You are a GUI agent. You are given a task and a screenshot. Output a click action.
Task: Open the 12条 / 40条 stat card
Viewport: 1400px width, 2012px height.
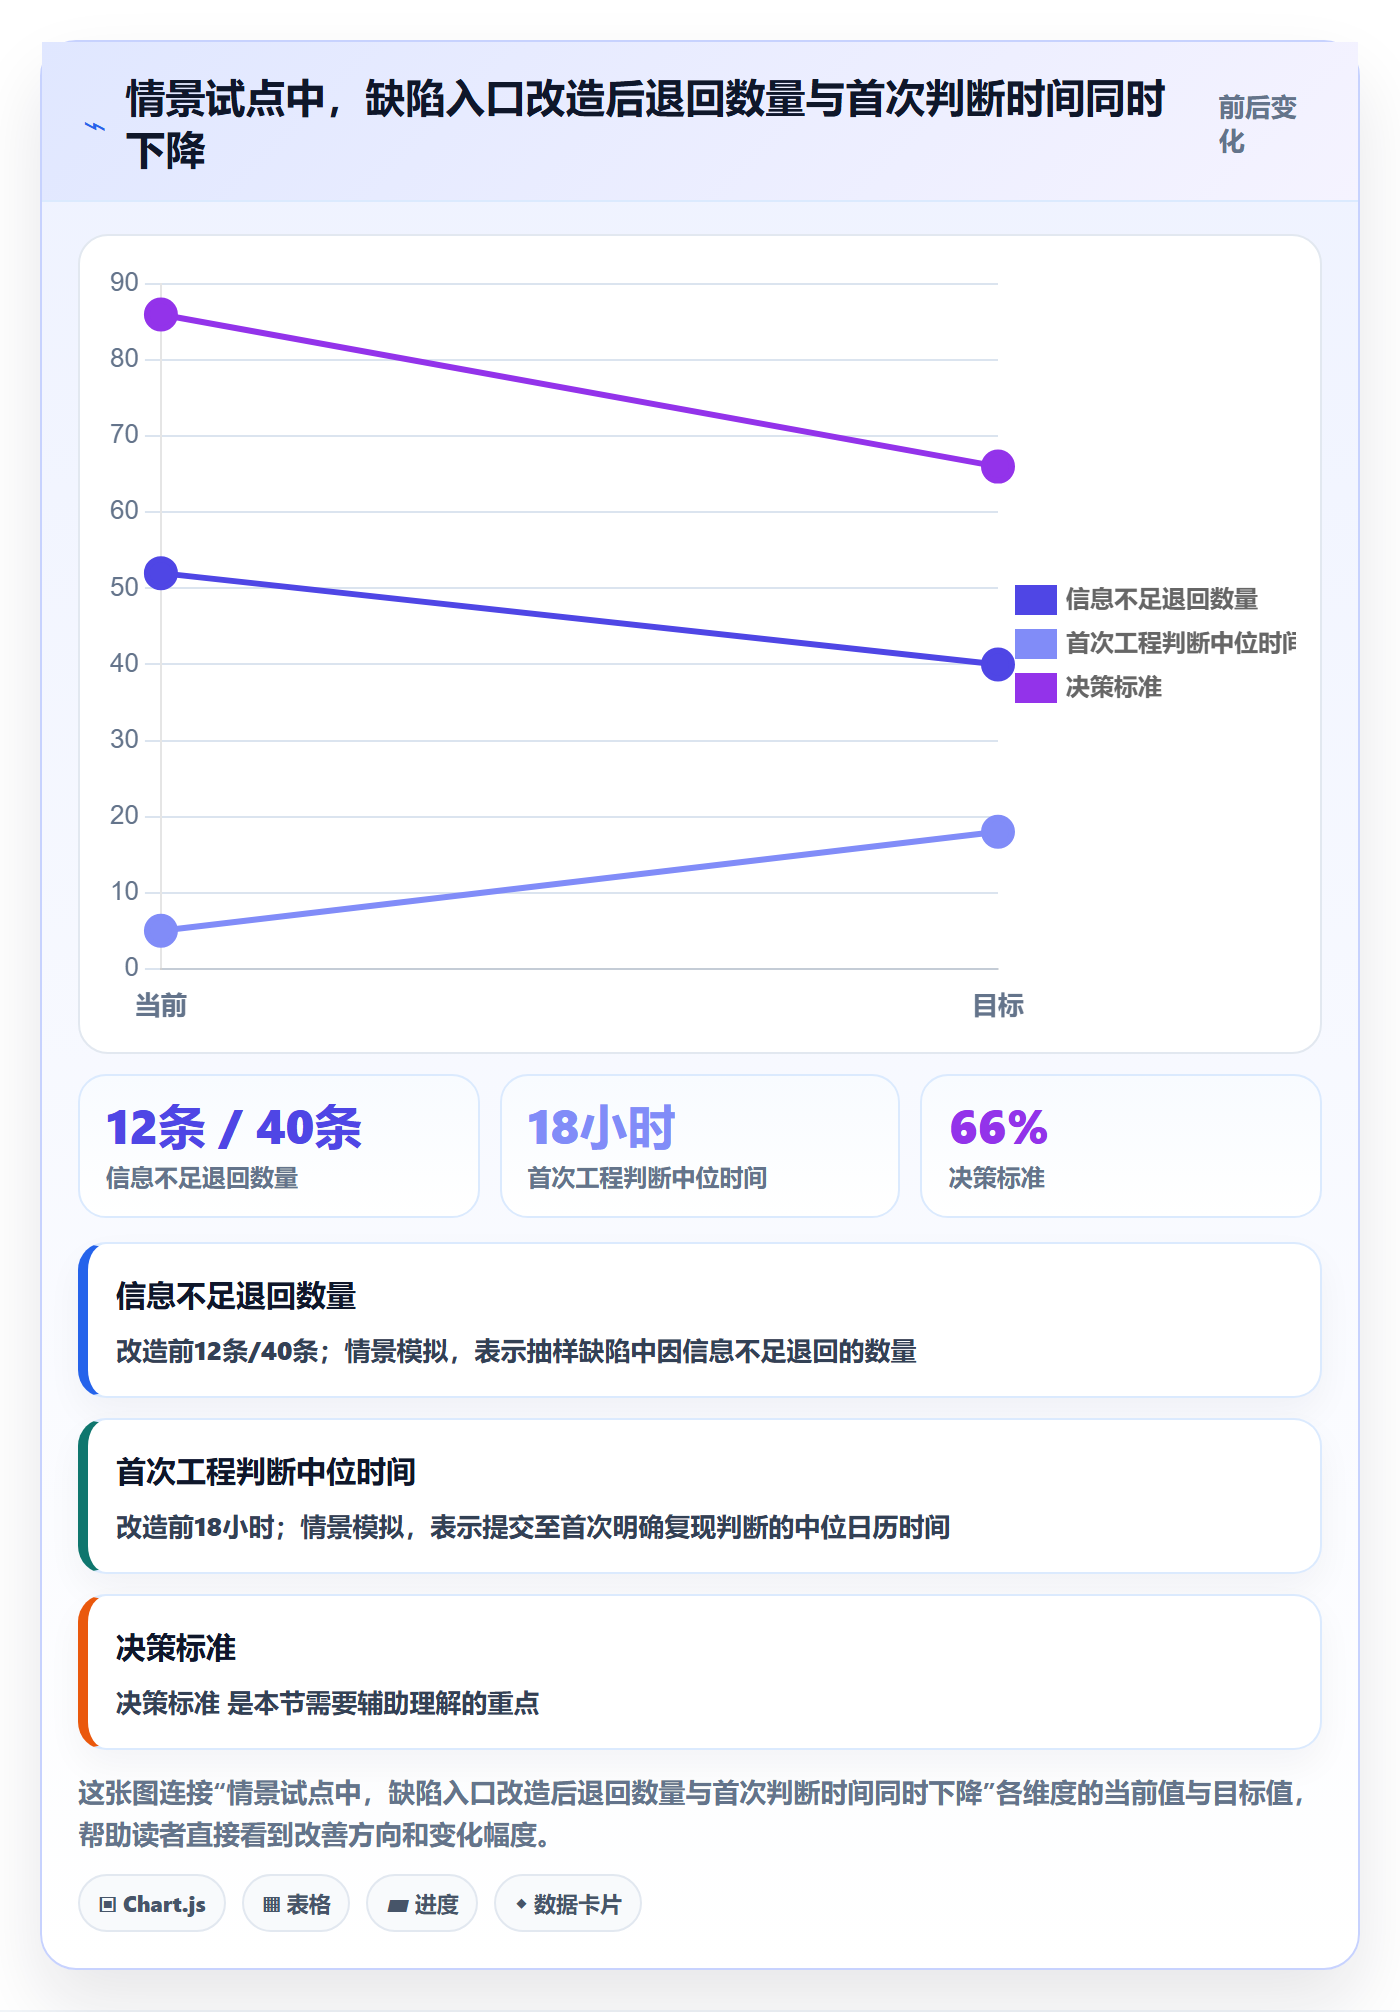click(279, 1146)
